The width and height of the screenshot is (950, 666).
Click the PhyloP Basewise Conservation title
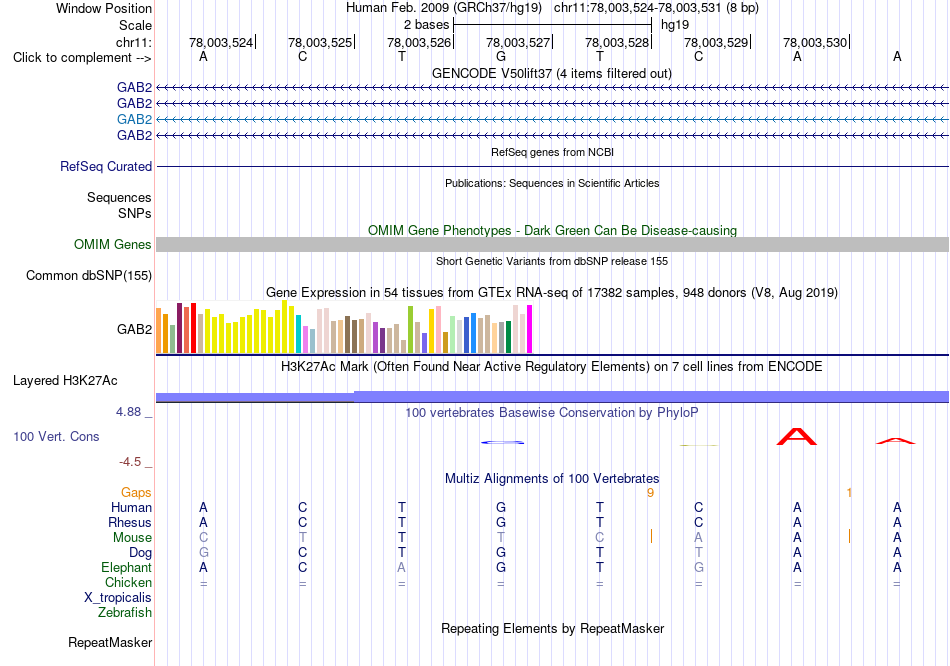point(551,413)
